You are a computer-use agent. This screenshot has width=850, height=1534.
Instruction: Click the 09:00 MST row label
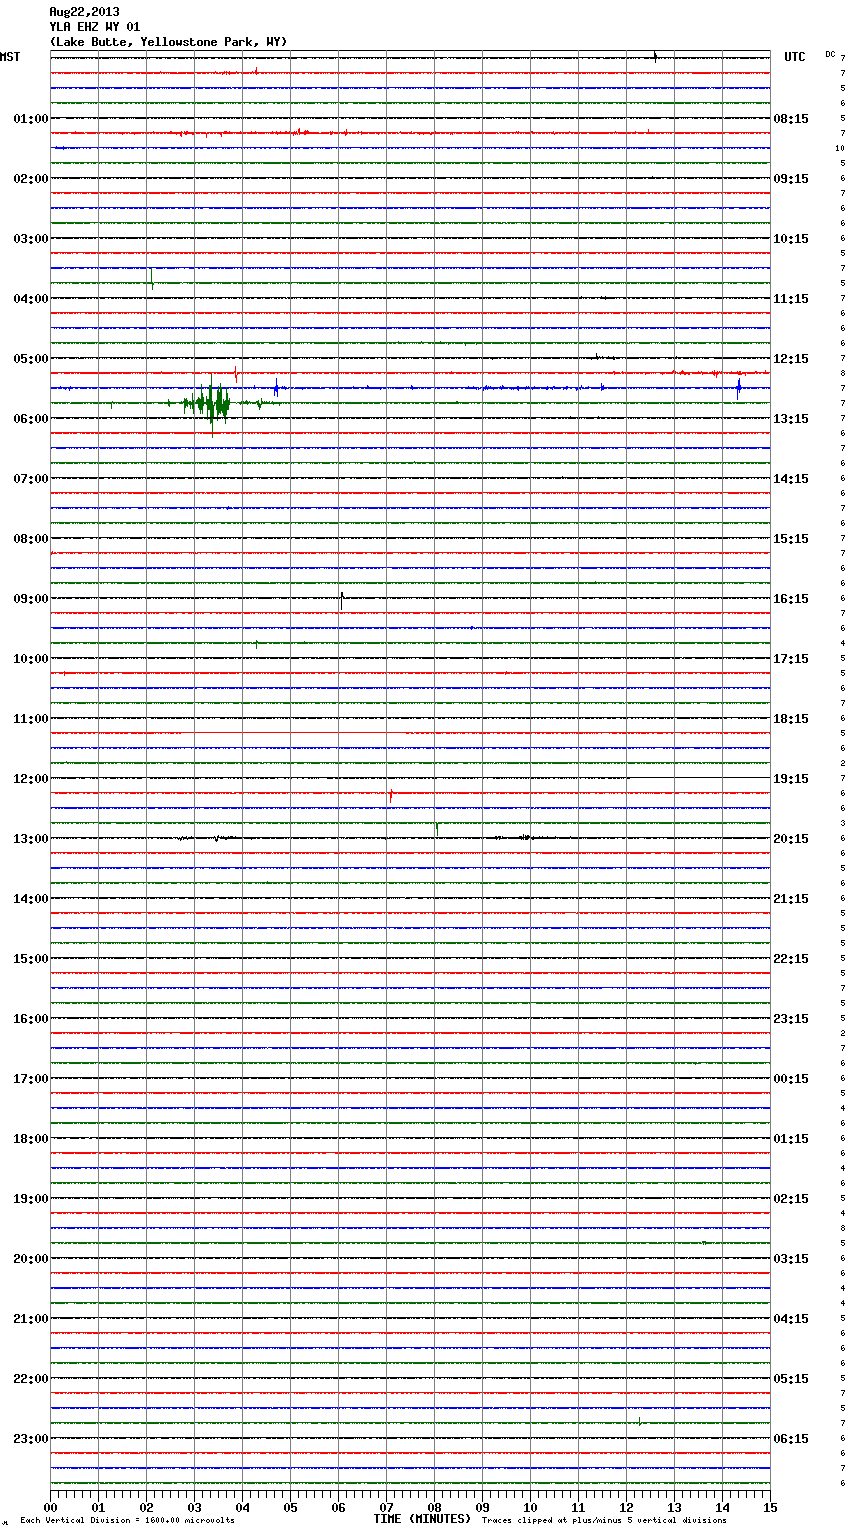pos(31,599)
